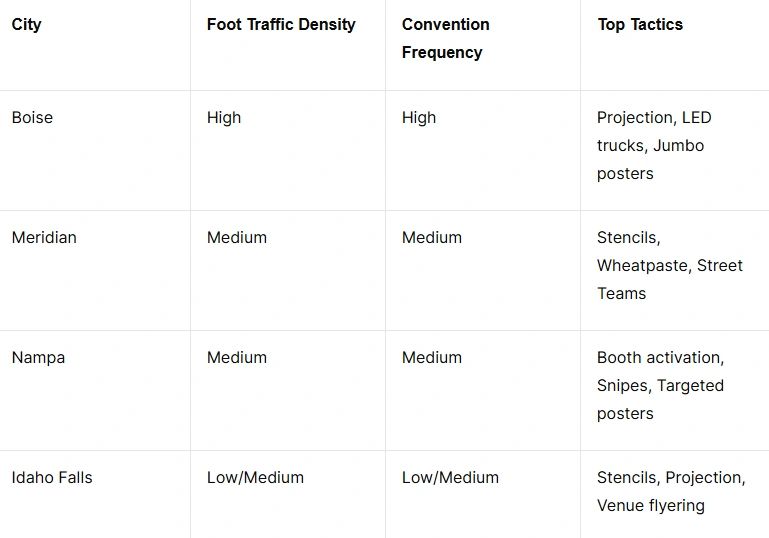Select the Idaho Falls city cell
Image resolution: width=769 pixels, height=538 pixels.
(x=52, y=478)
